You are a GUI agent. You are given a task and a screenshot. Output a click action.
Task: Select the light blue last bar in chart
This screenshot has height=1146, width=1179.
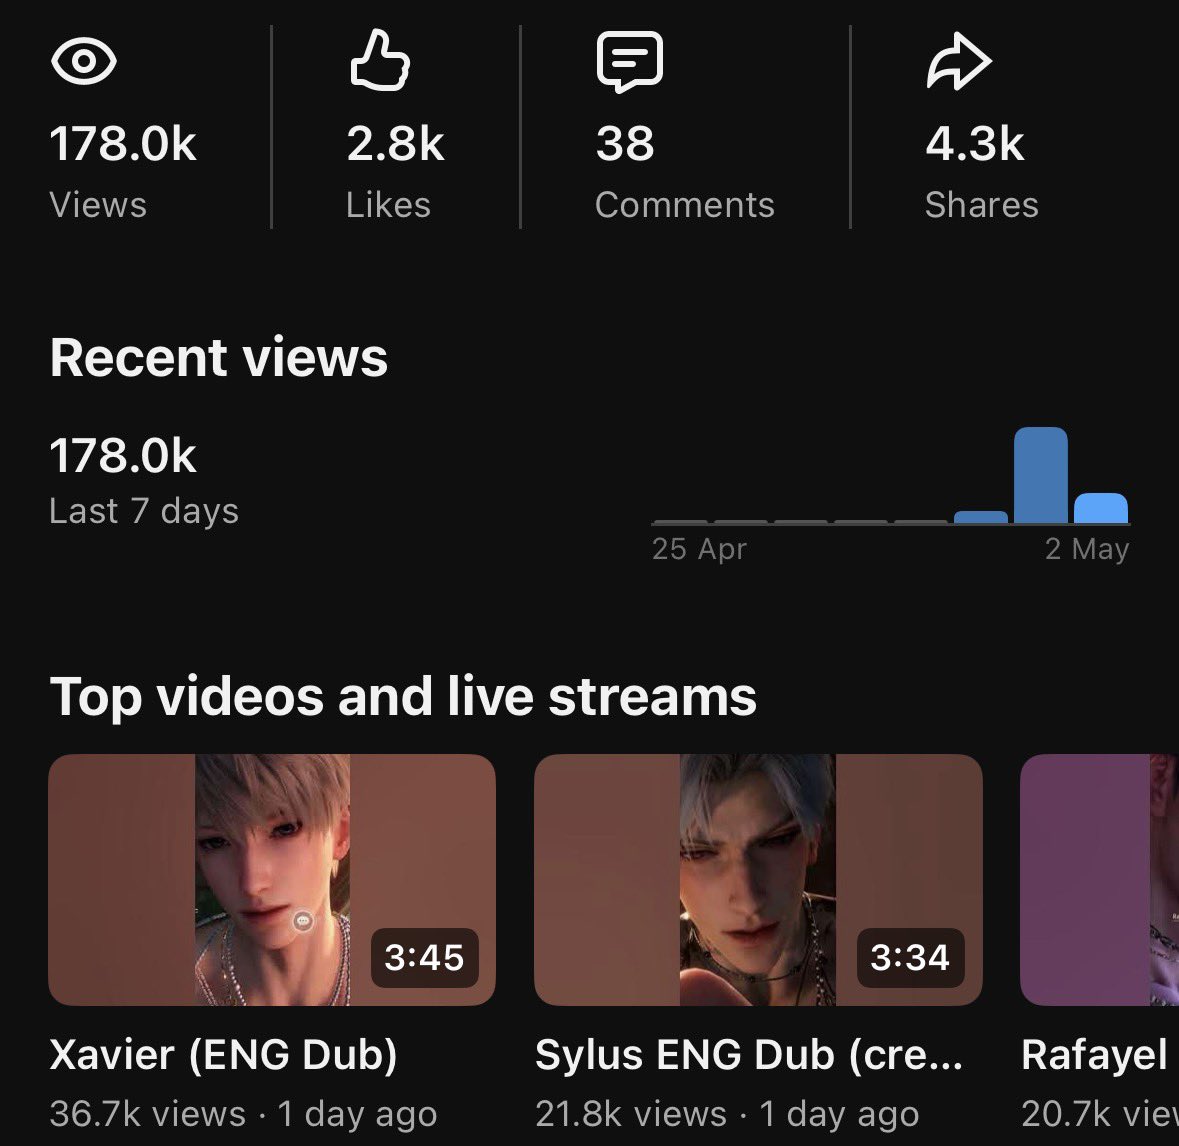pyautogui.click(x=1101, y=508)
